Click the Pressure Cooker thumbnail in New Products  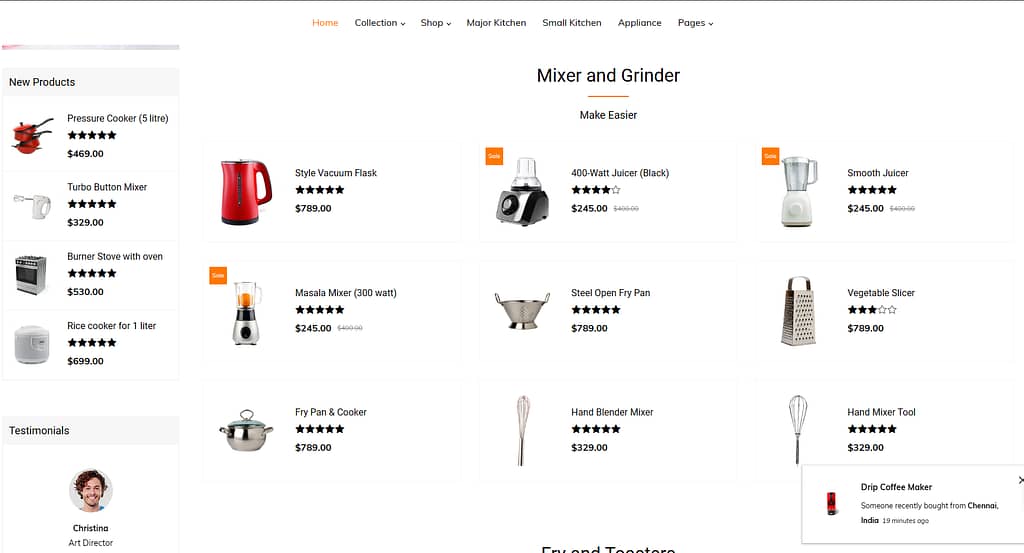32,136
